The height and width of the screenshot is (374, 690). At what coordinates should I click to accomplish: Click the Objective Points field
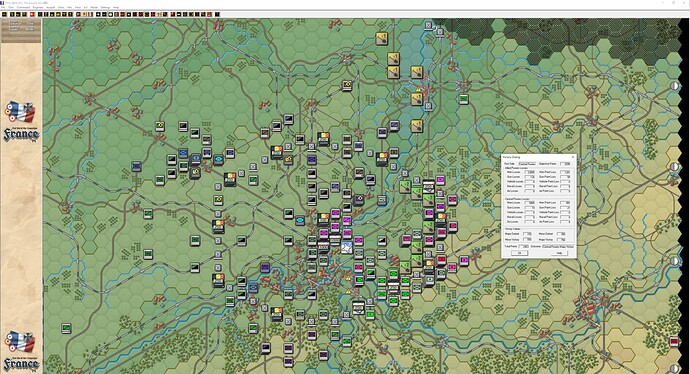click(x=565, y=164)
